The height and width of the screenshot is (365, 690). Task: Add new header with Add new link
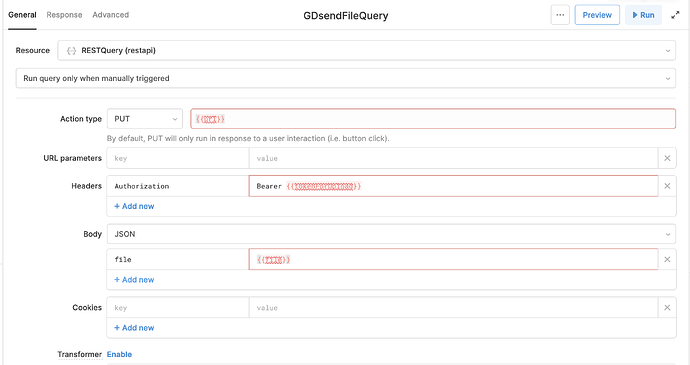pyautogui.click(x=134, y=206)
